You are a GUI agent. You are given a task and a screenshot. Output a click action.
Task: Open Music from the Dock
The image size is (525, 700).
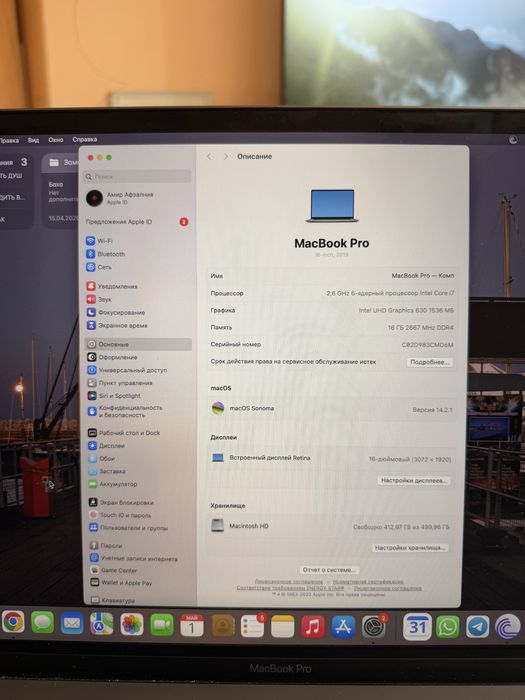click(312, 627)
